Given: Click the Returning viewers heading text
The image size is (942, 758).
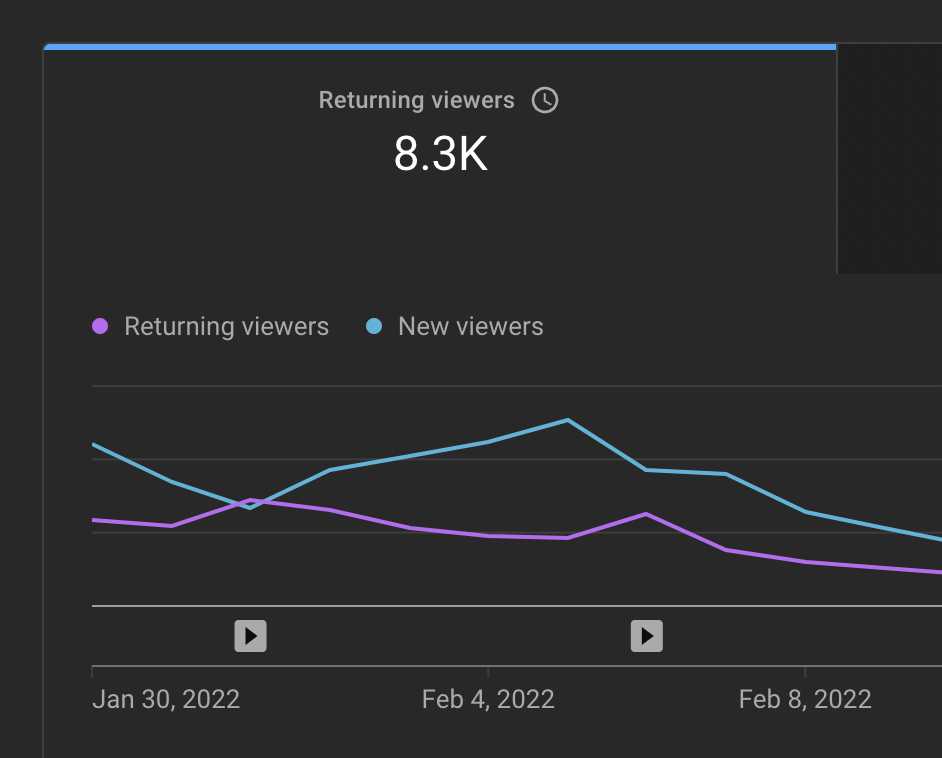Looking at the screenshot, I should point(416,100).
